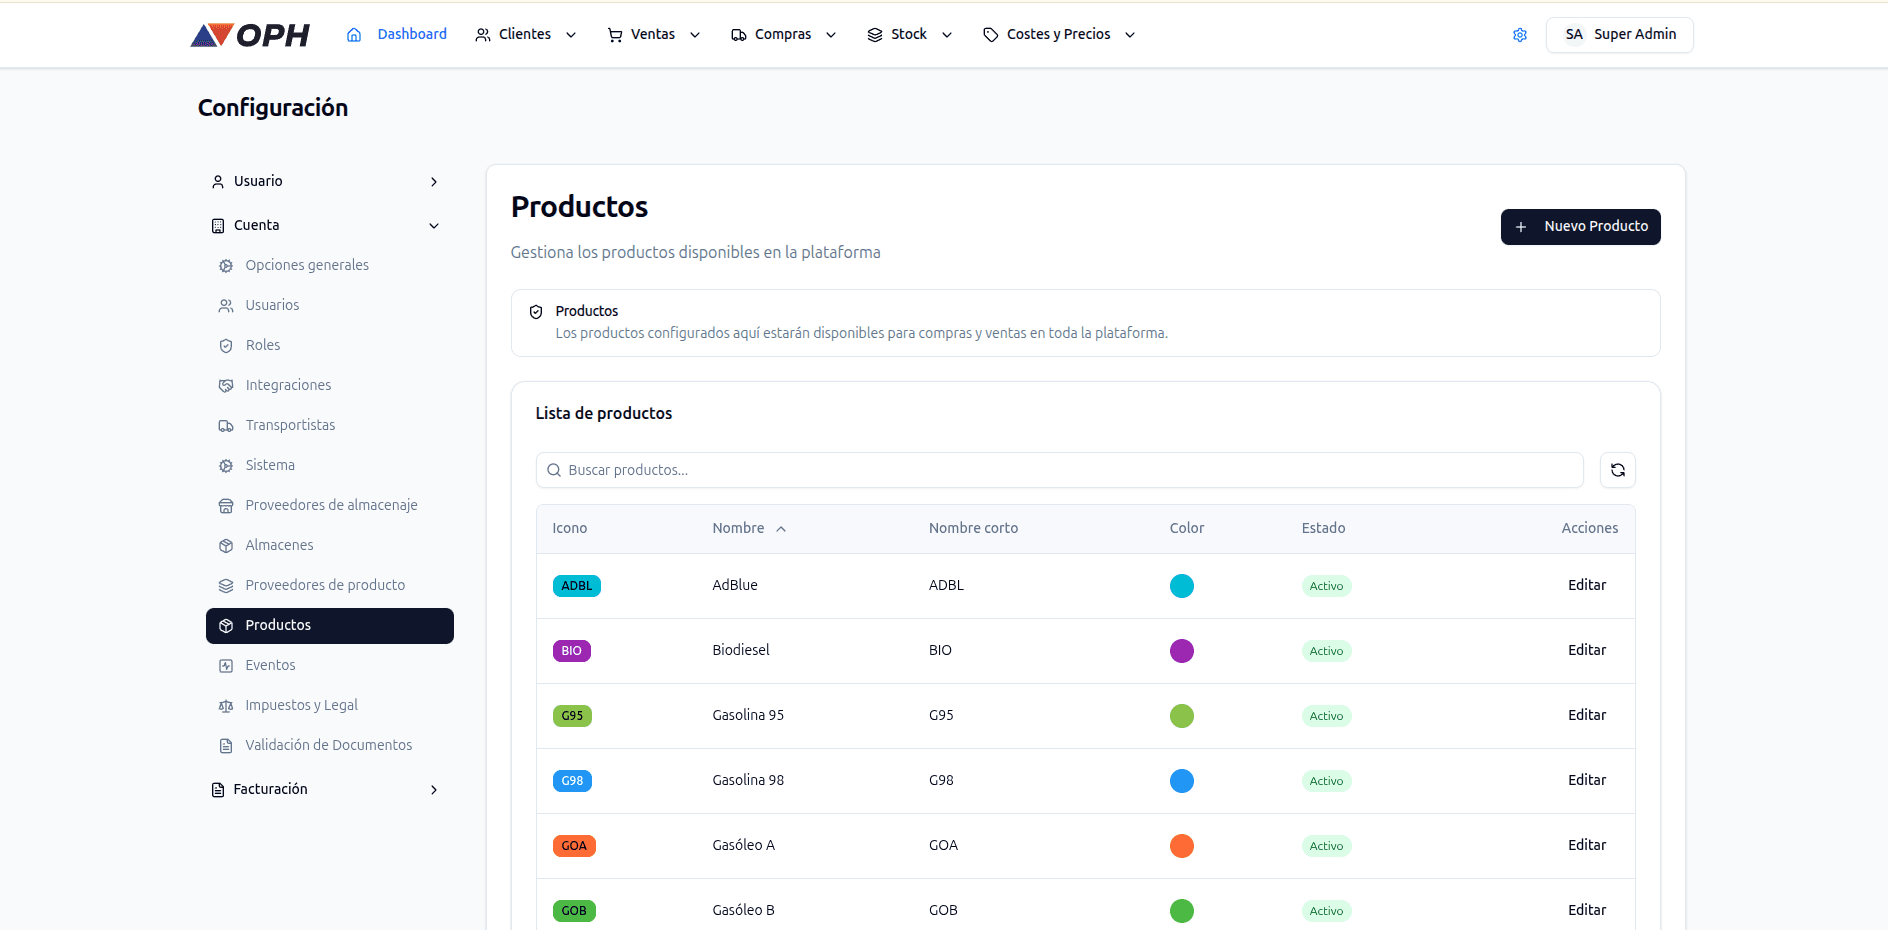Click the search magnifier icon in Buscar productos

point(554,470)
